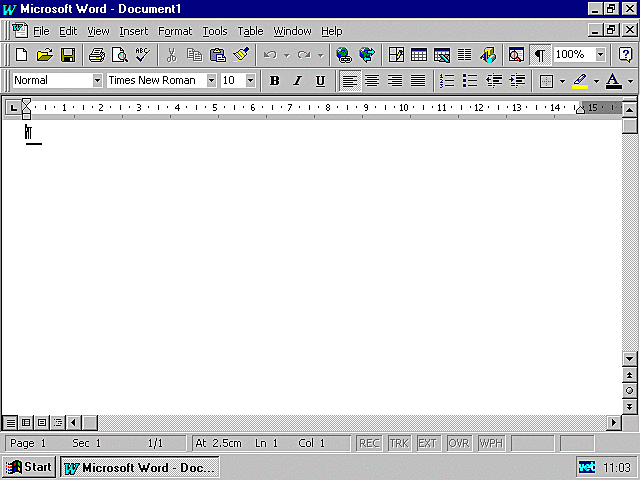Activate the Format Painter brush

(241, 55)
